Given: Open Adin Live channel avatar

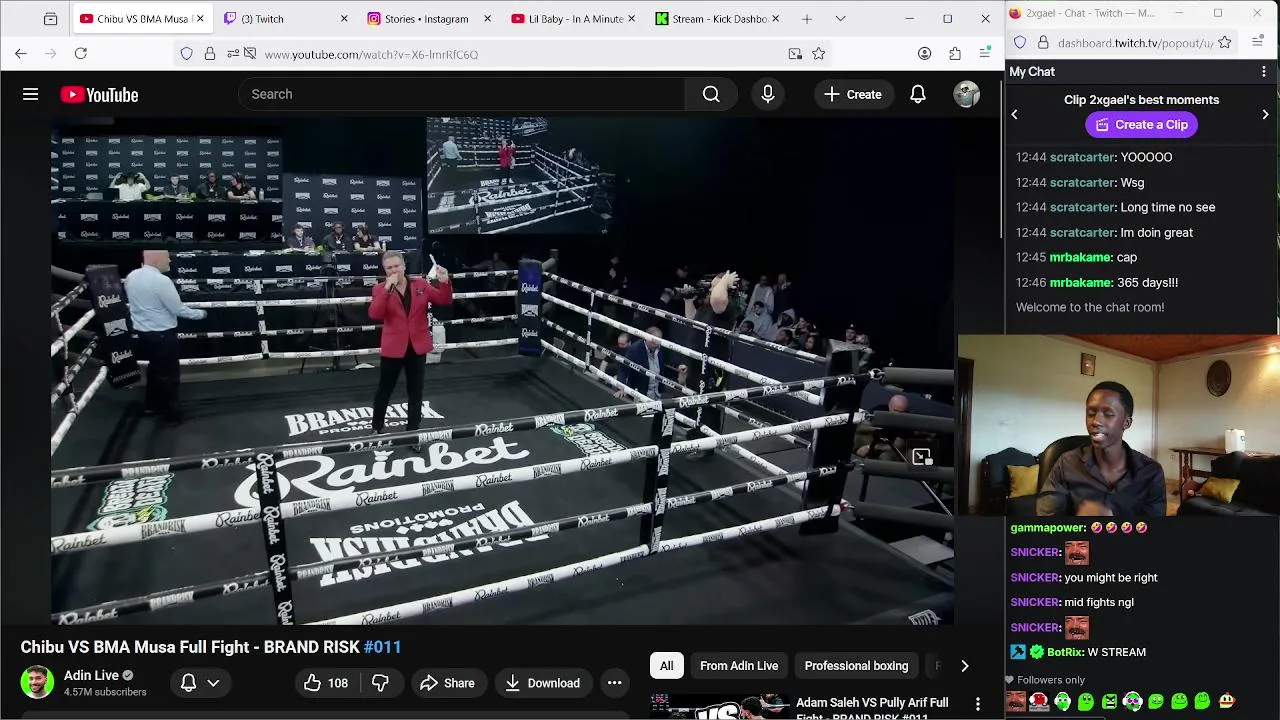Looking at the screenshot, I should (38, 683).
